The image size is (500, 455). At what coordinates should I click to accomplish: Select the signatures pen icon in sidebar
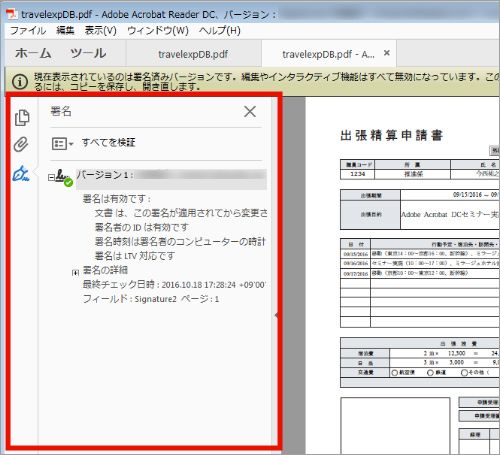click(21, 173)
